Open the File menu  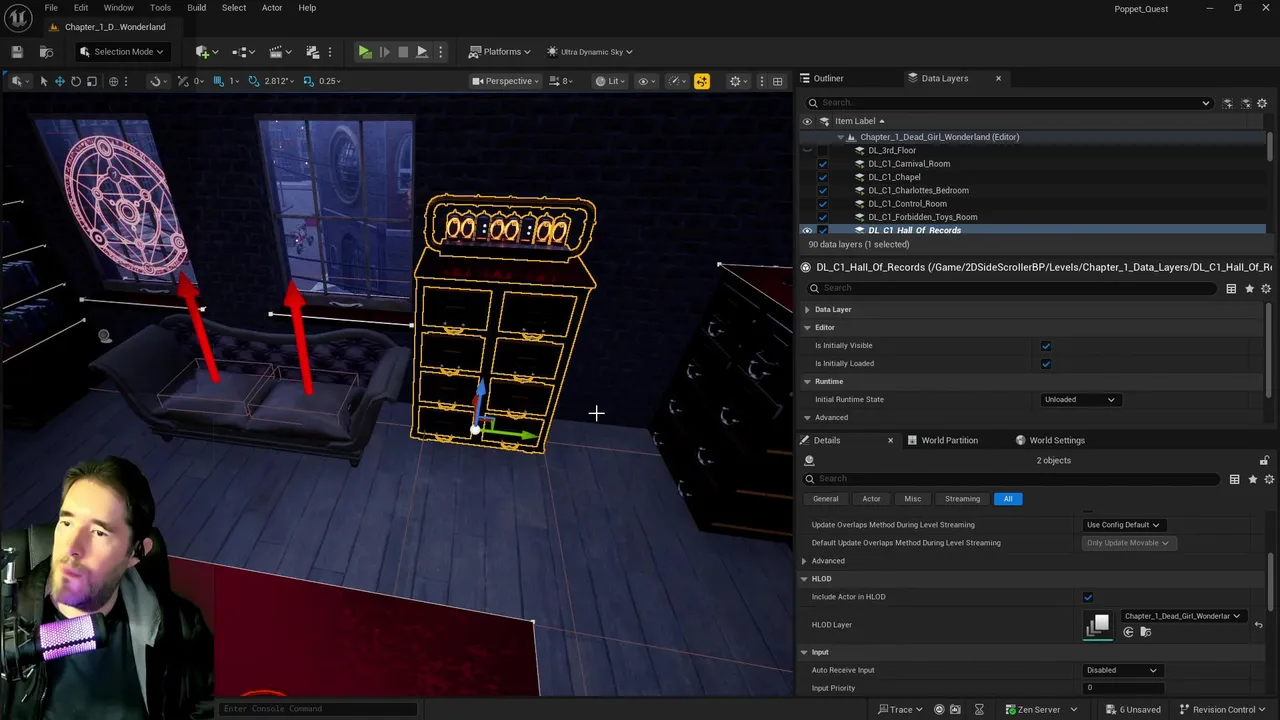pyautogui.click(x=51, y=8)
